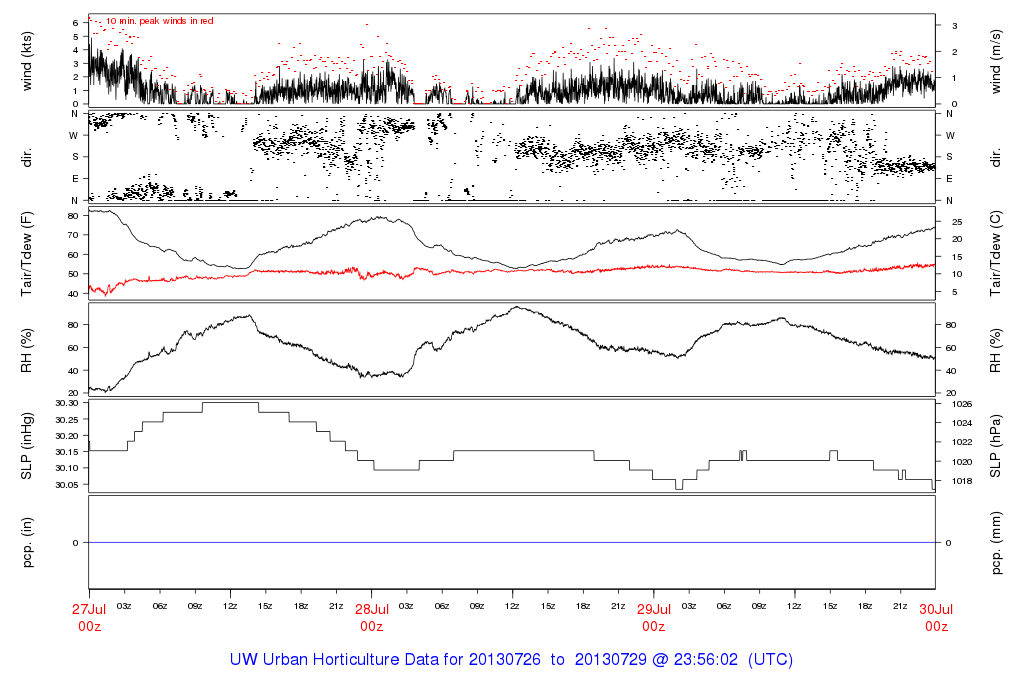Click the 30.15 tick on SLP inHg axis
This screenshot has height=700, width=1024.
(x=67, y=452)
